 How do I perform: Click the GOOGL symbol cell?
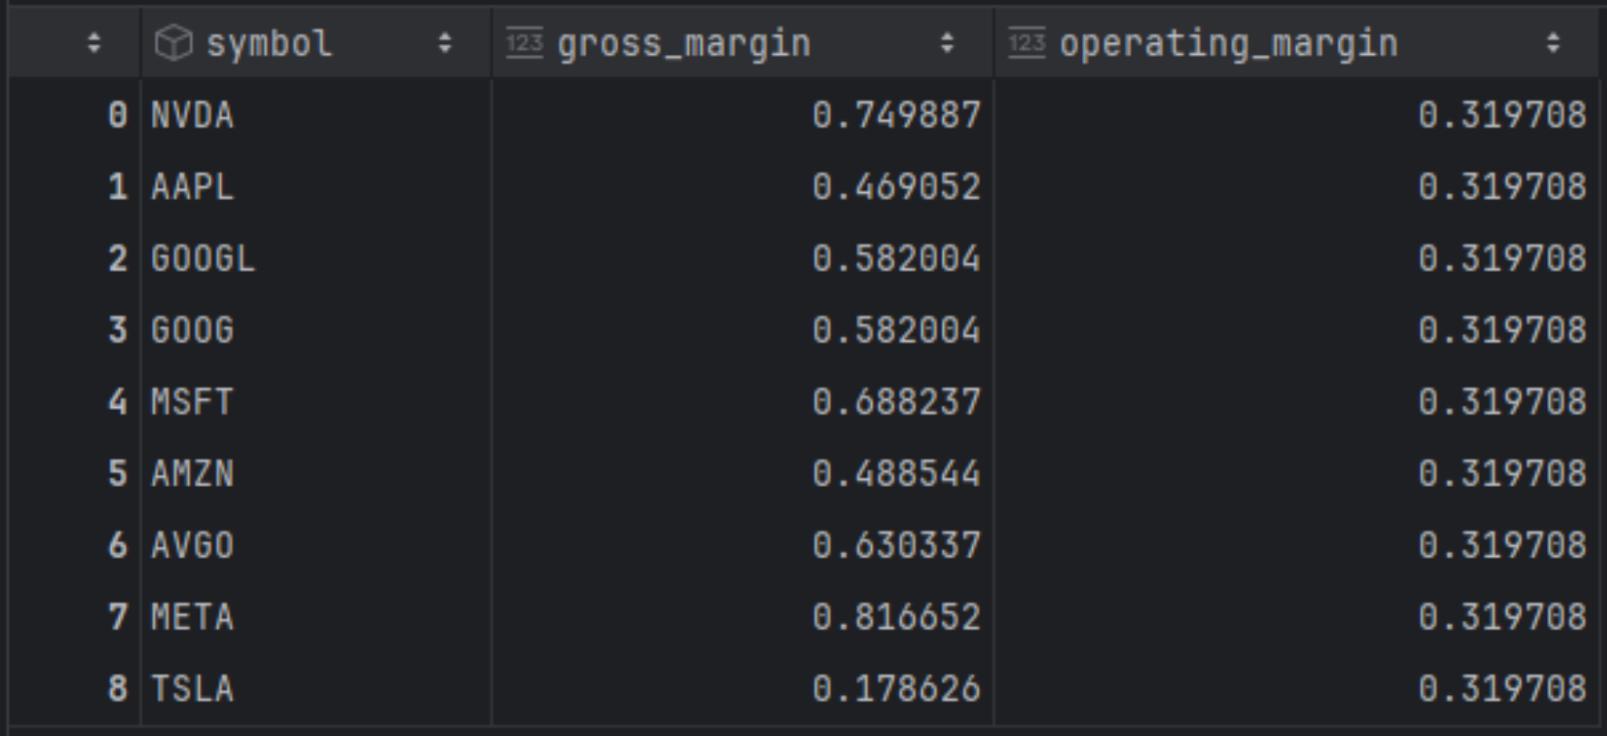click(x=203, y=259)
